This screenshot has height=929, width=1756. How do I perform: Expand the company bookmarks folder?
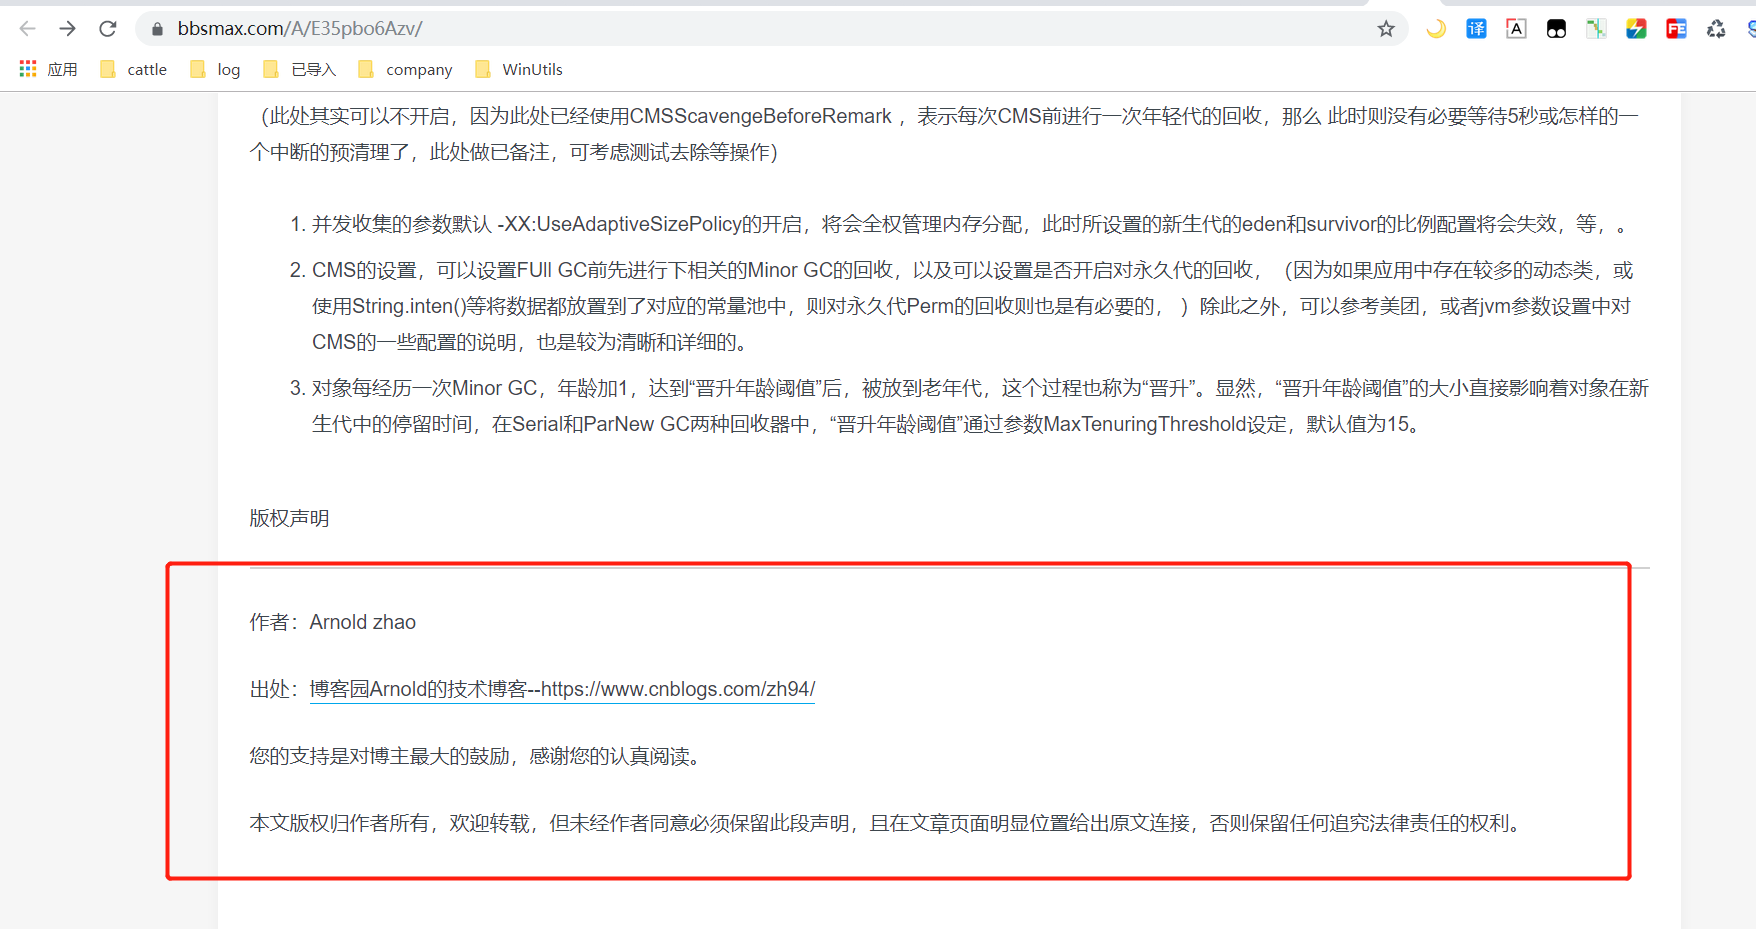[x=406, y=69]
